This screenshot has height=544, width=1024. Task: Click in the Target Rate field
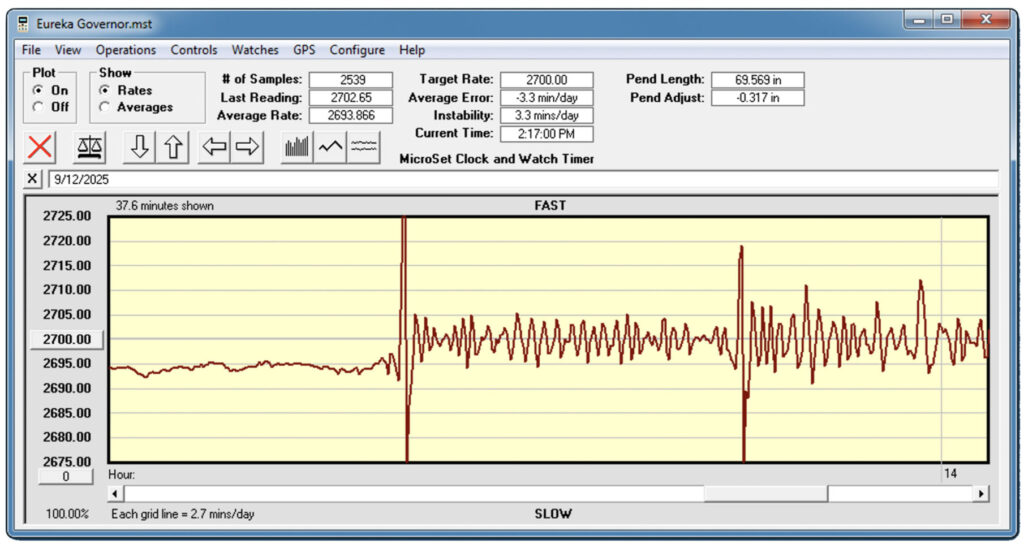[x=546, y=80]
